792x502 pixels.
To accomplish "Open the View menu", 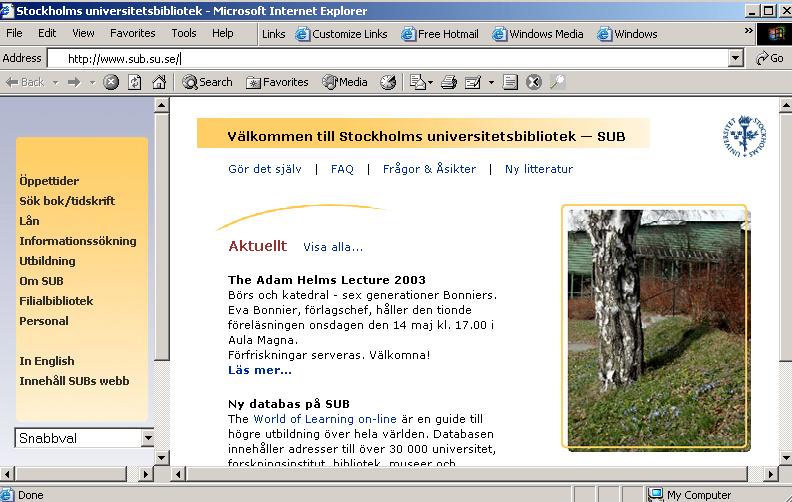I will (x=83, y=33).
